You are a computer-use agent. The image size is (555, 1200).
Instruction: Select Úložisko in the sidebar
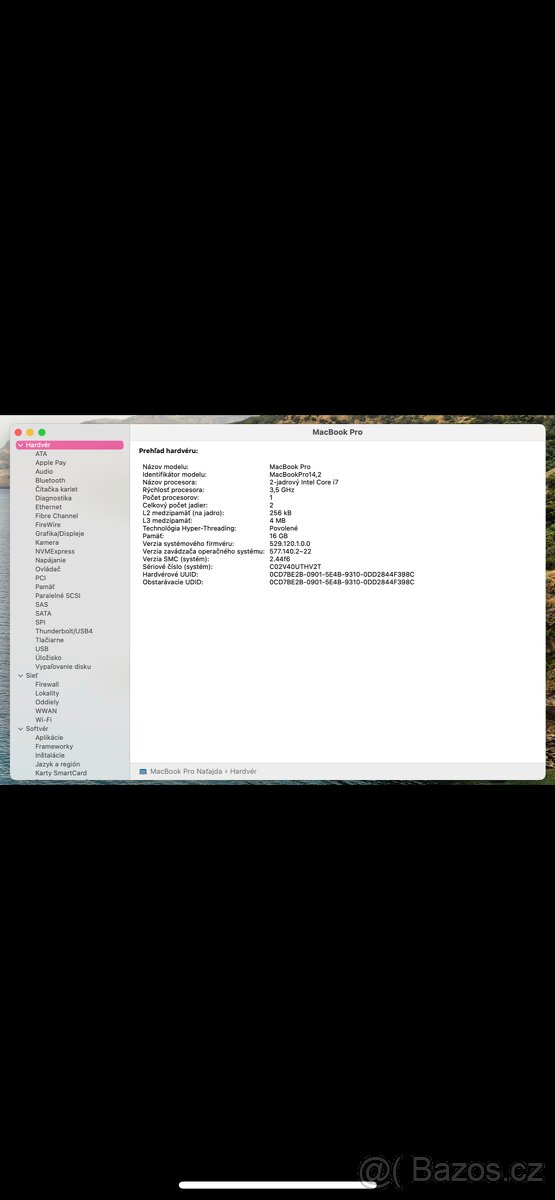click(x=48, y=658)
